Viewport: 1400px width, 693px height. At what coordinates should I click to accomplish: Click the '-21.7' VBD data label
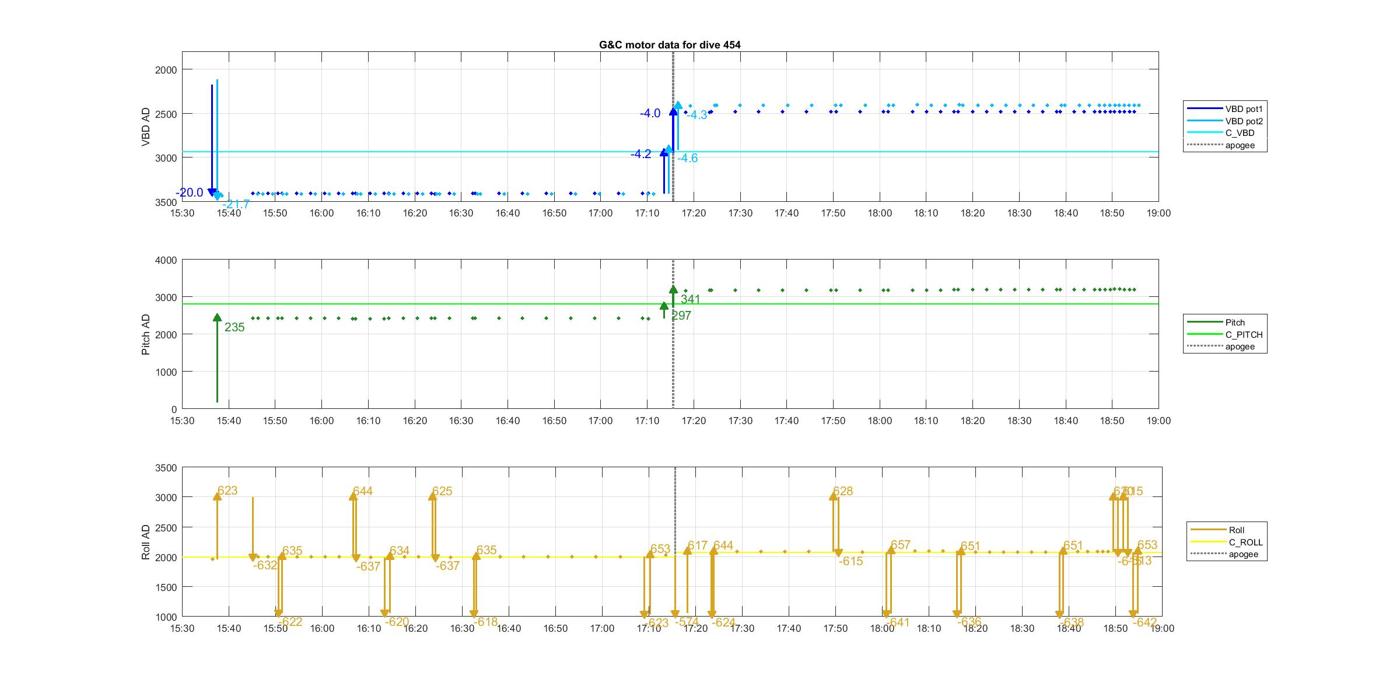pyautogui.click(x=236, y=204)
